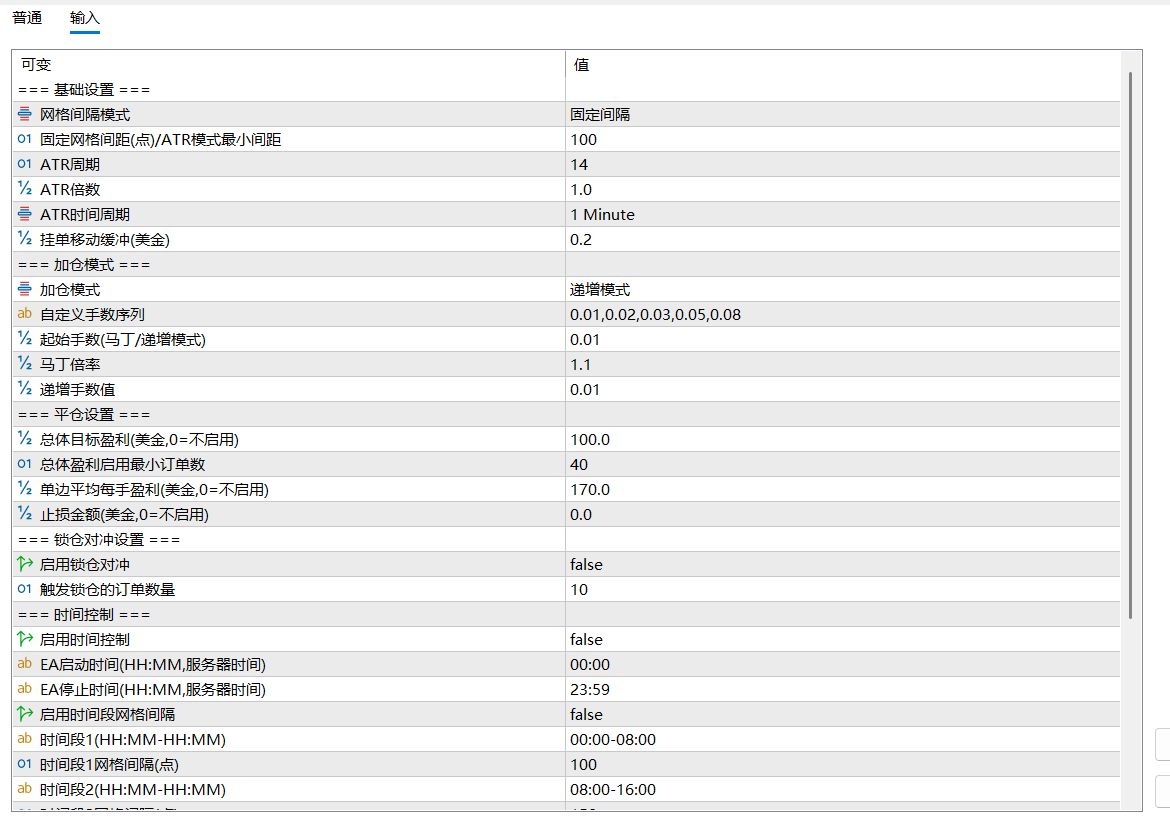Click the boolean arrow icon beside 启用时间控制
Screen dimensions: 1170x829
coord(25,639)
